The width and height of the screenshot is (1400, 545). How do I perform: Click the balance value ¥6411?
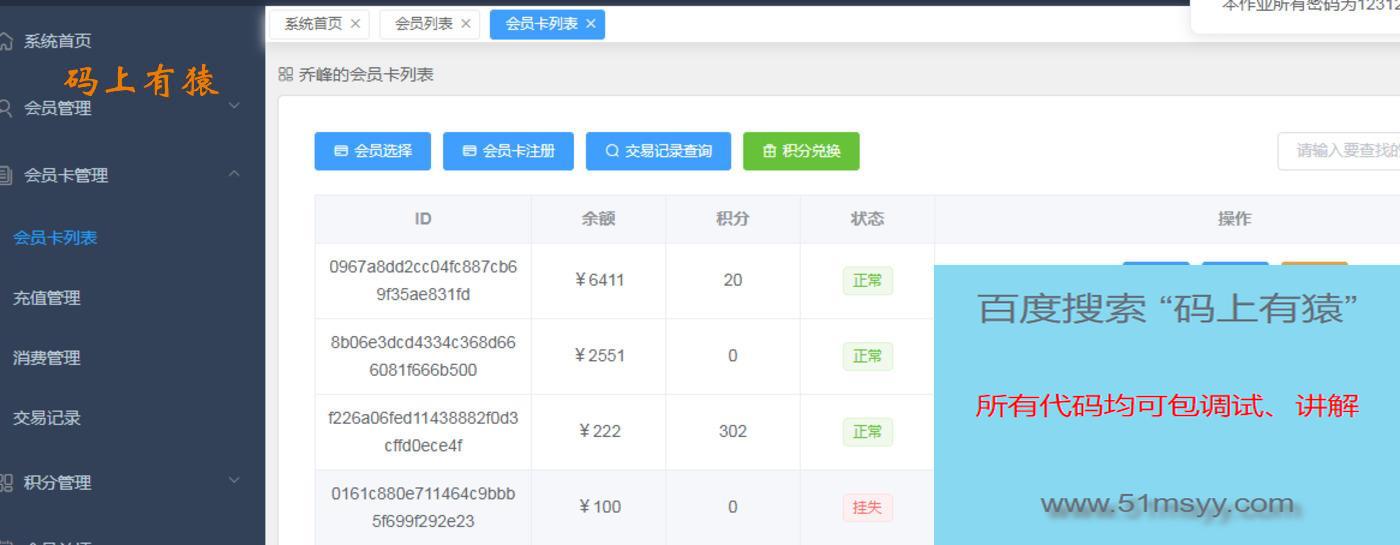599,280
